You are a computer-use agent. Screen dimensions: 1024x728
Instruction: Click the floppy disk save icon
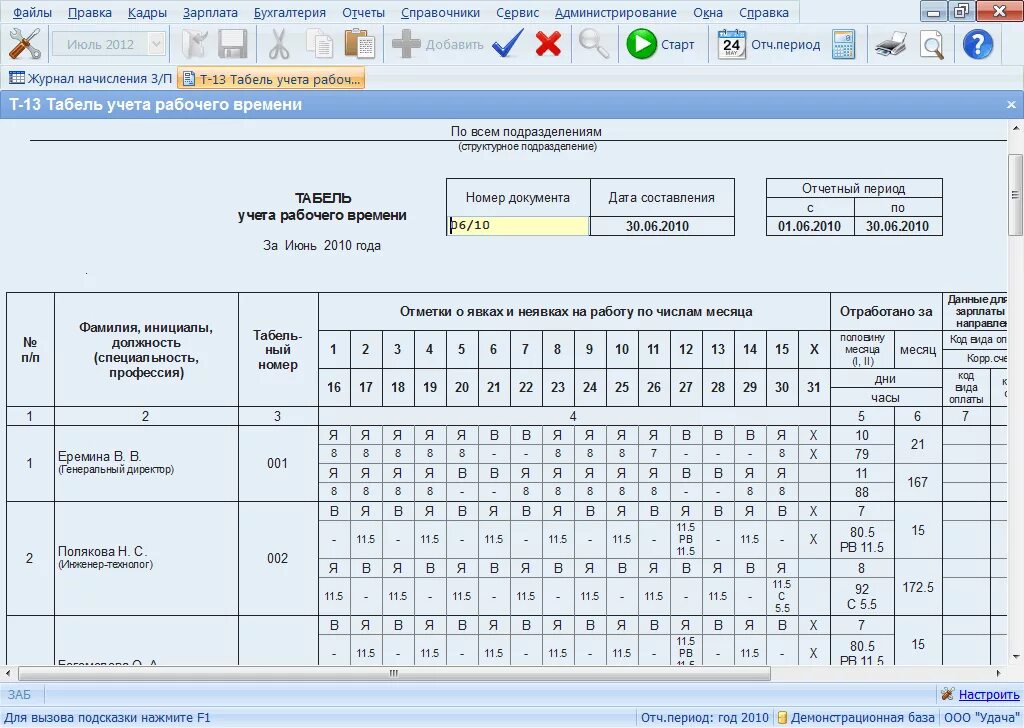point(232,44)
